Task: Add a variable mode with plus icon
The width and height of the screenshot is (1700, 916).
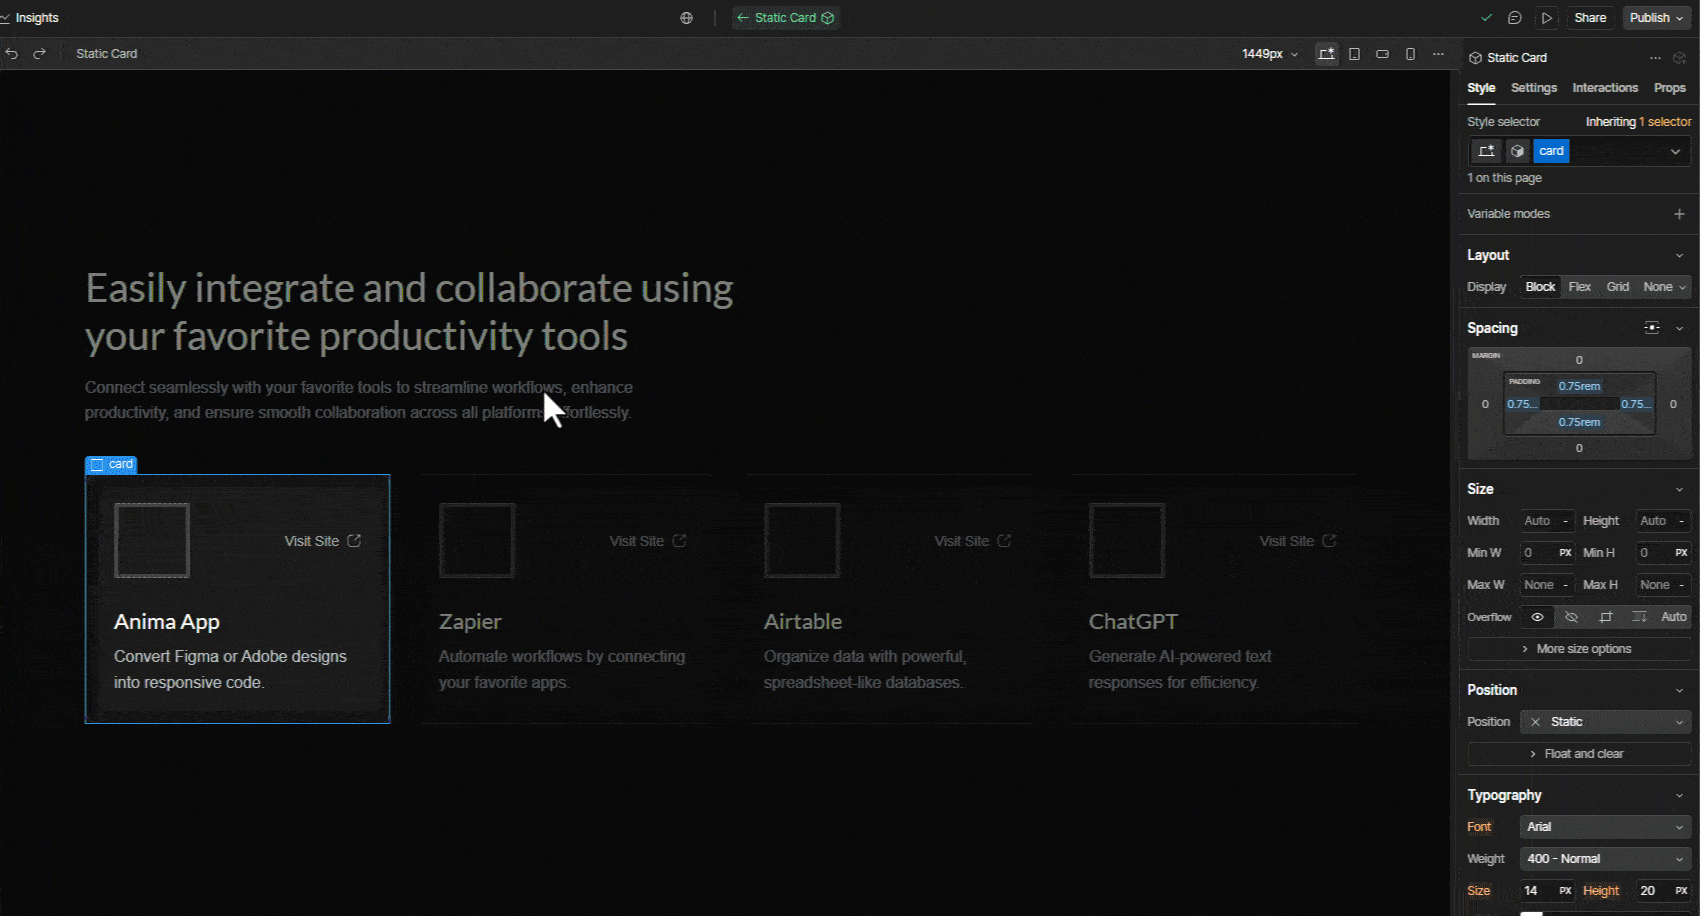Action: pyautogui.click(x=1679, y=214)
